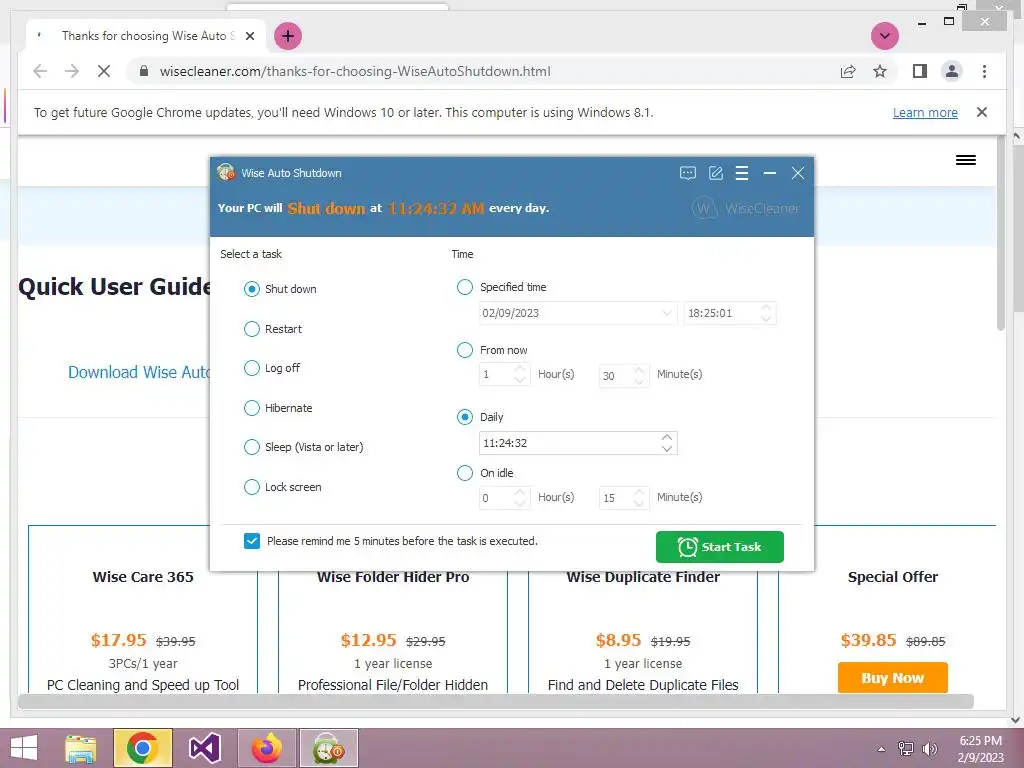The width and height of the screenshot is (1024, 768).
Task: Open a new Chrome tab
Action: pos(288,36)
